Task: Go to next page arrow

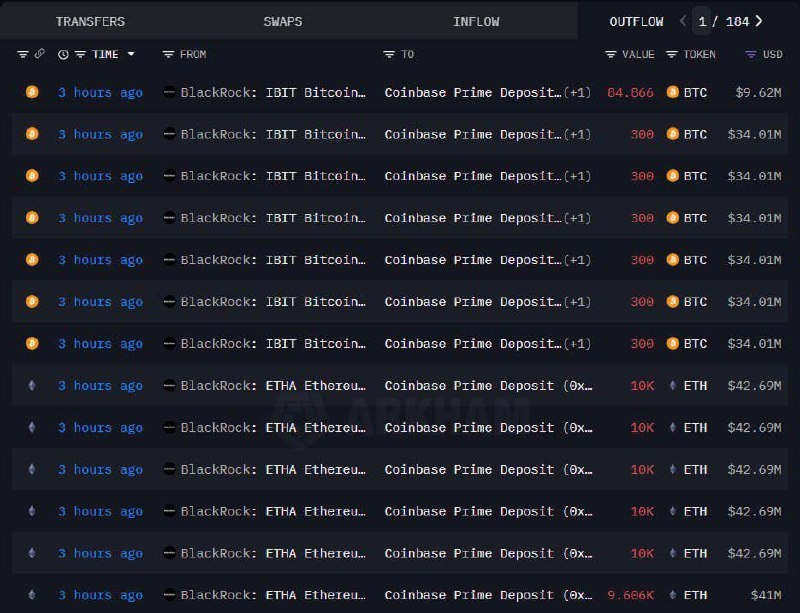Action: 759,21
